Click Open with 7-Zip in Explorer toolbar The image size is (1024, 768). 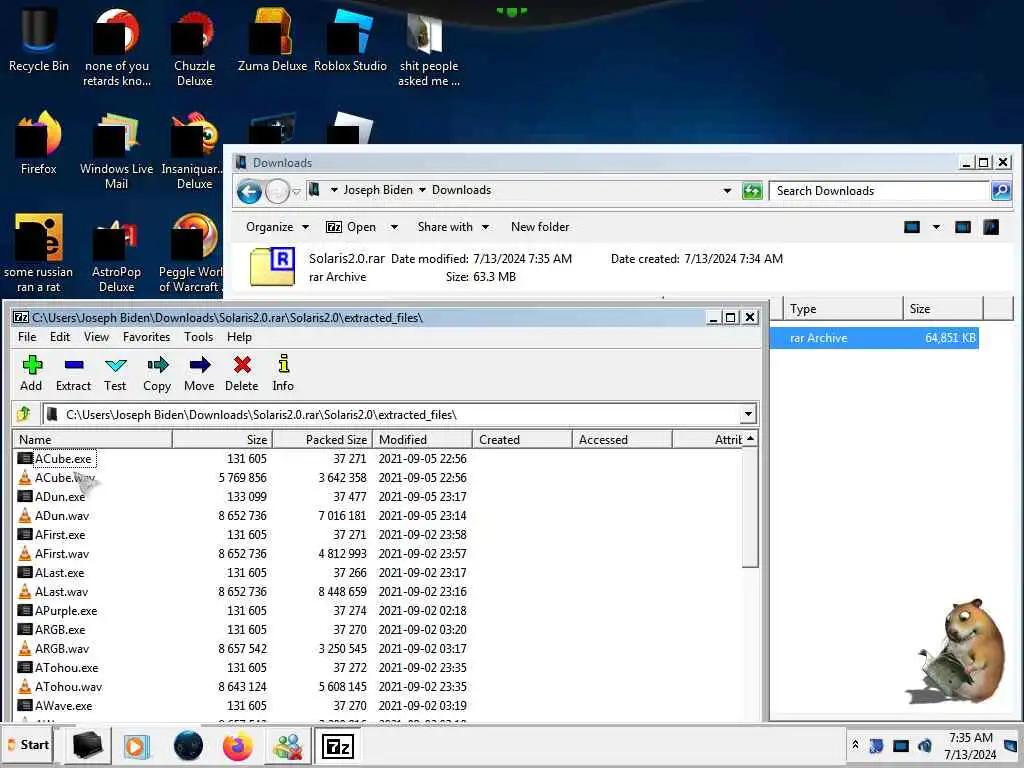tap(351, 227)
